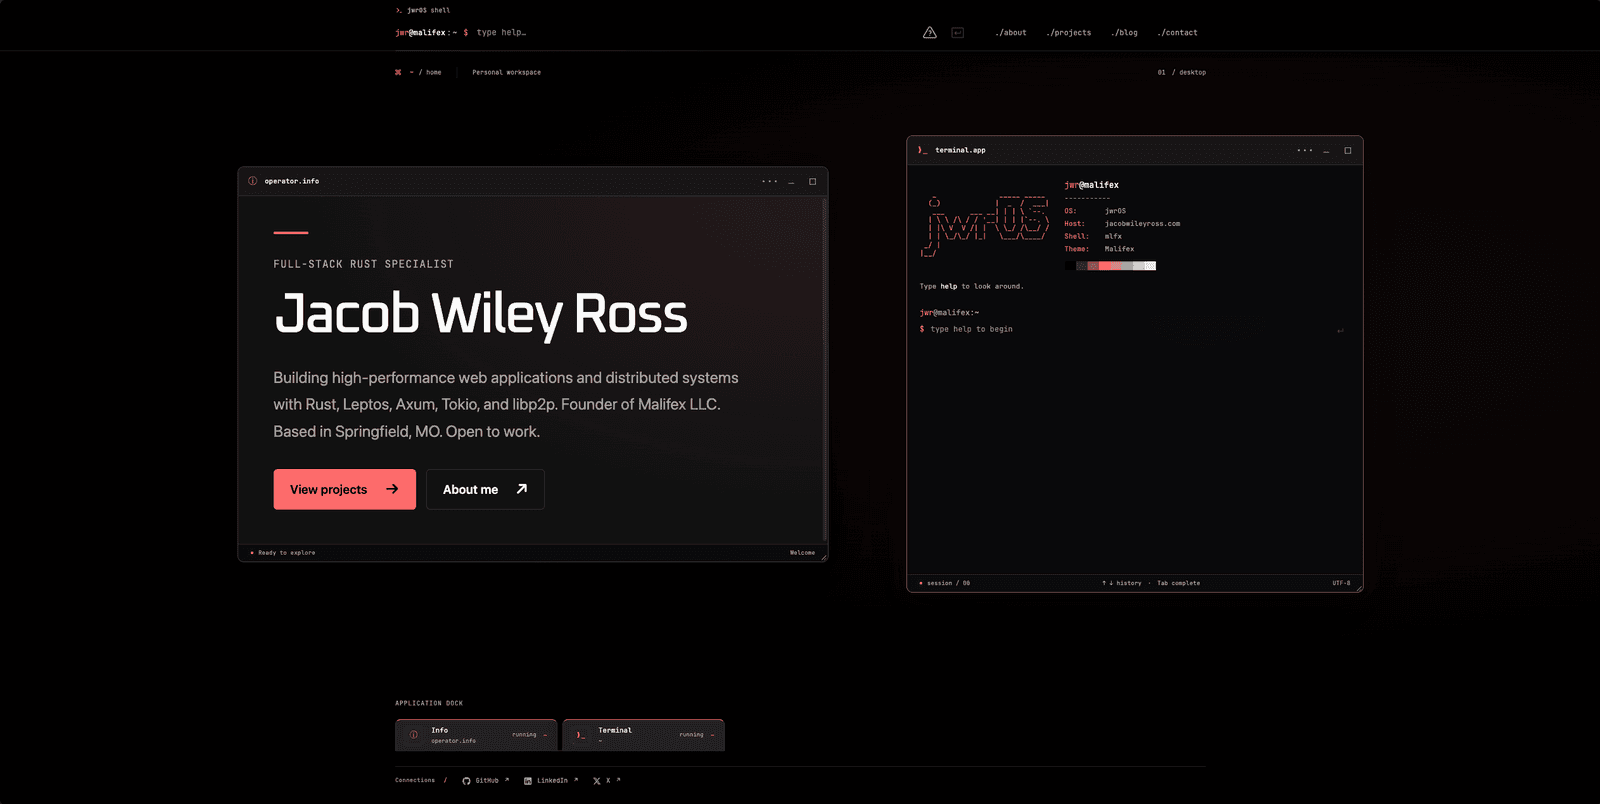
Task: Click the 'Tab complete' hint in terminal footer
Action: [1178, 583]
